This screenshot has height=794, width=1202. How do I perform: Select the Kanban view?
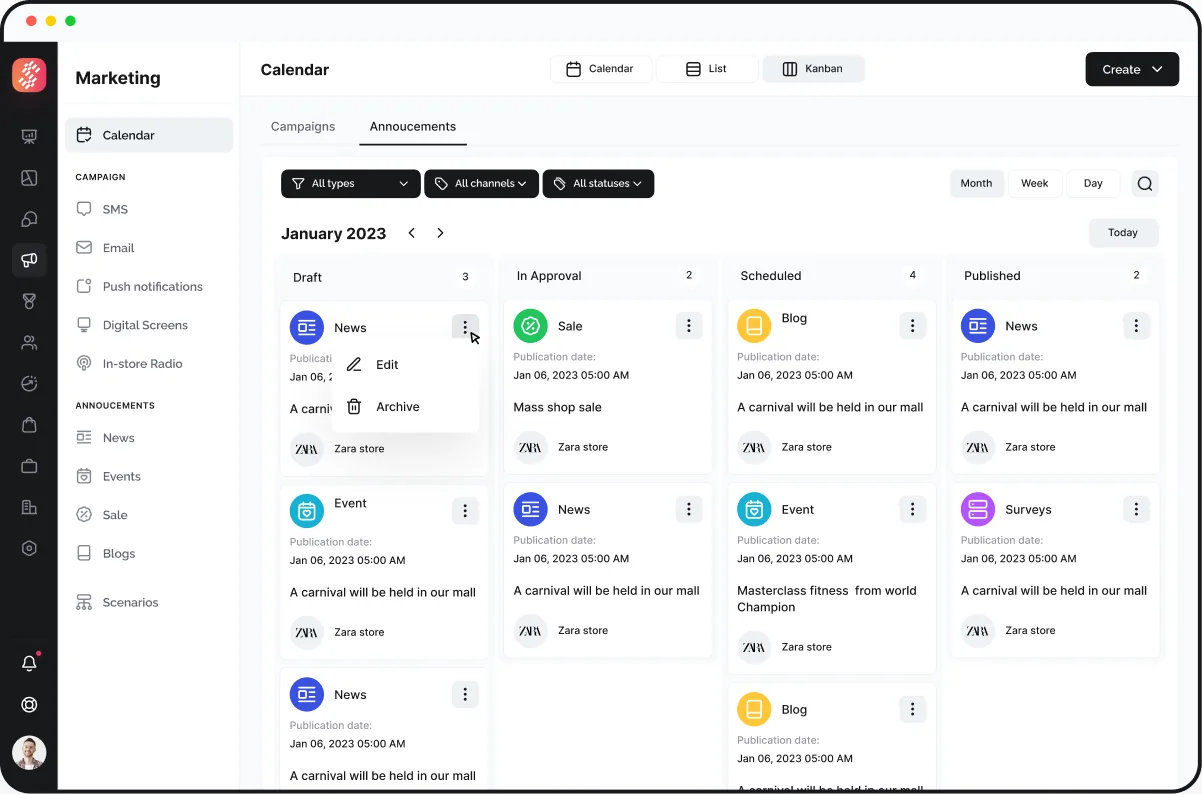coord(813,69)
